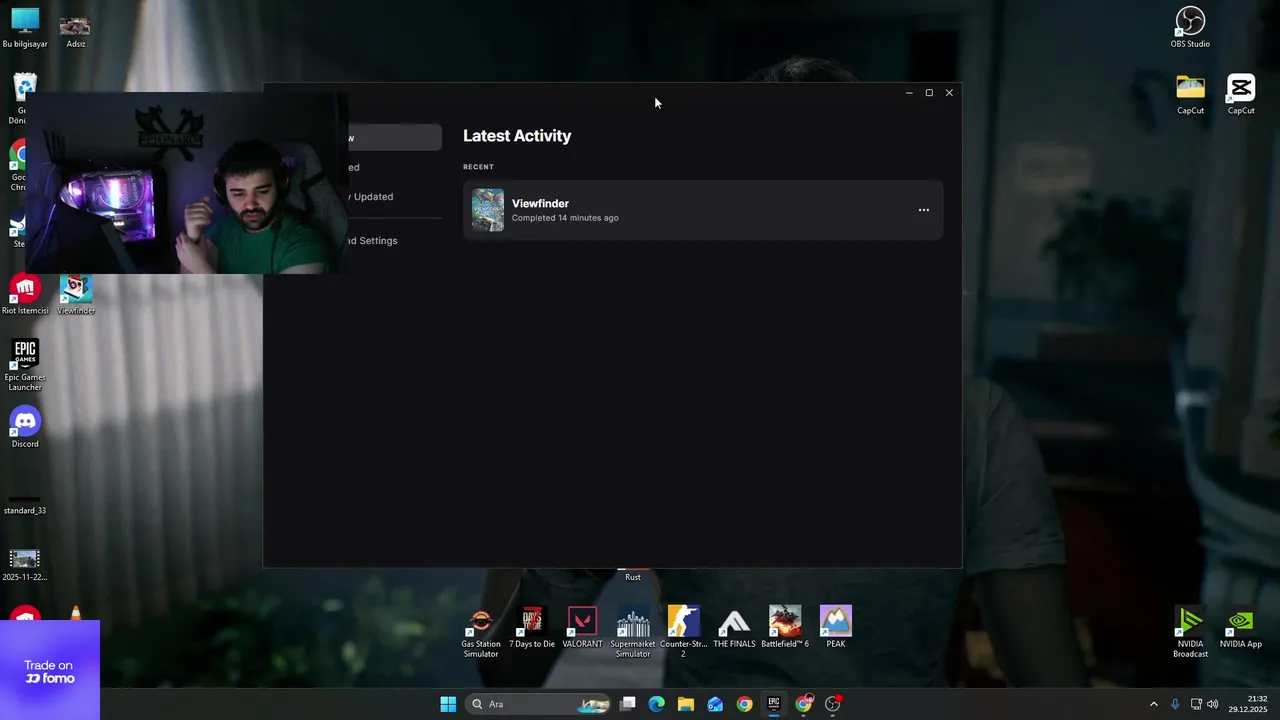1280x720 pixels.
Task: Select the CapCut app shortcut on desktop
Action: pyautogui.click(x=1241, y=95)
